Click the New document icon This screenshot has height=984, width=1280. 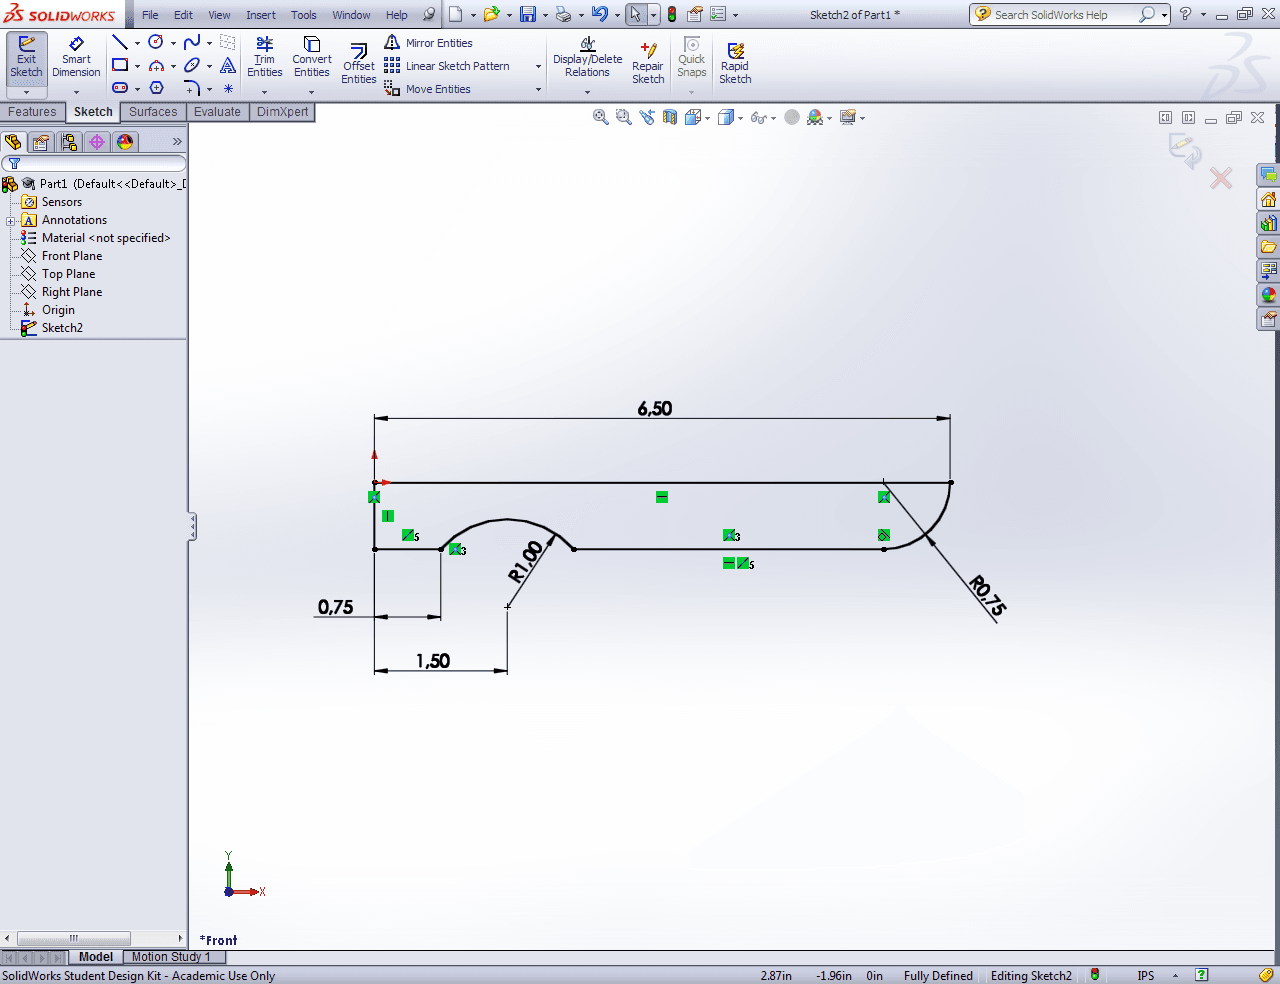pyautogui.click(x=455, y=14)
